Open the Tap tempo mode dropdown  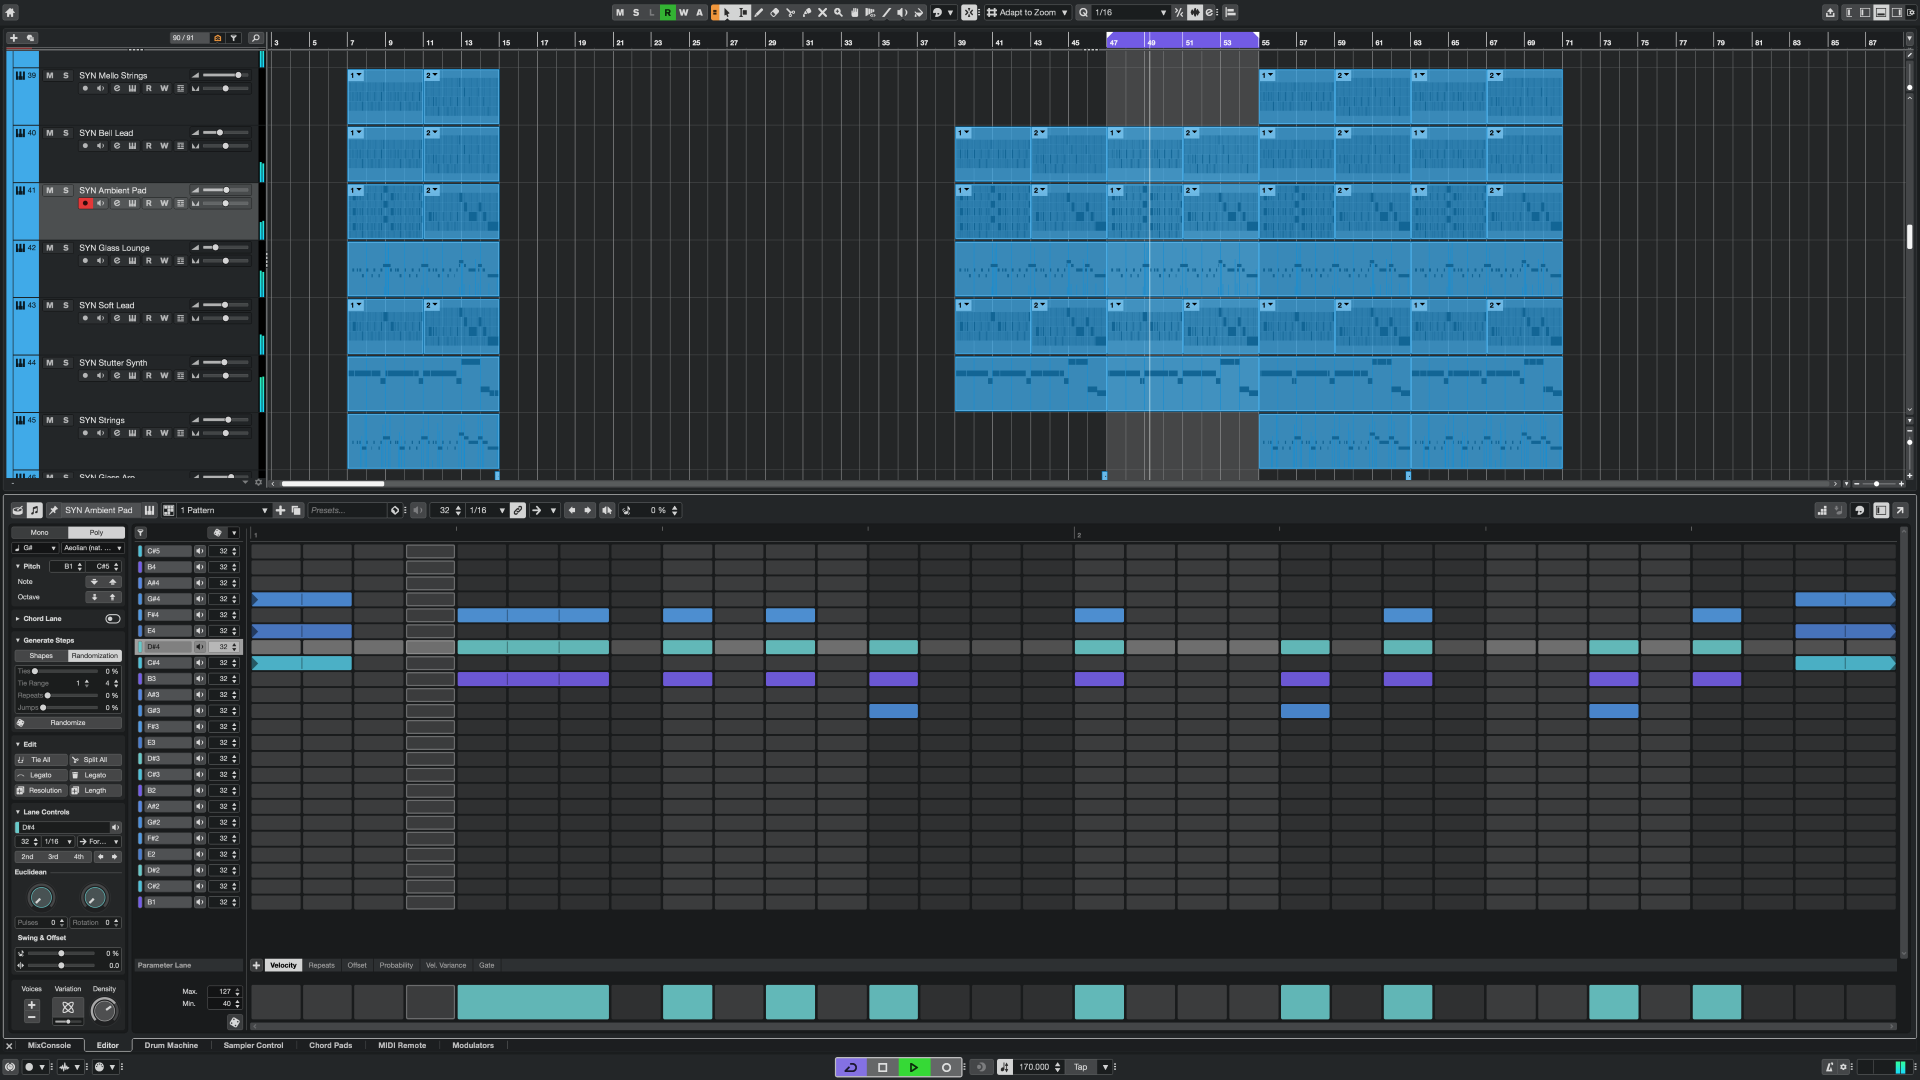pos(1106,1067)
